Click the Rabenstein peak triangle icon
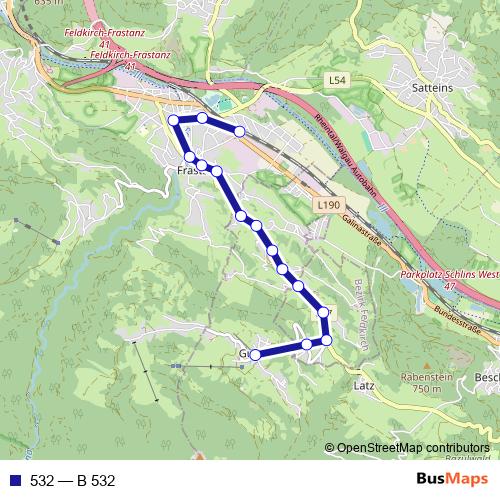The image size is (500, 500). pyautogui.click(x=426, y=366)
